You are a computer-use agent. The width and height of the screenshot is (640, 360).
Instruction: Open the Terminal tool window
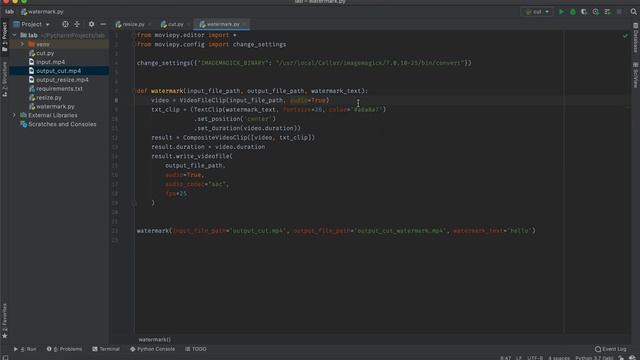pos(106,349)
